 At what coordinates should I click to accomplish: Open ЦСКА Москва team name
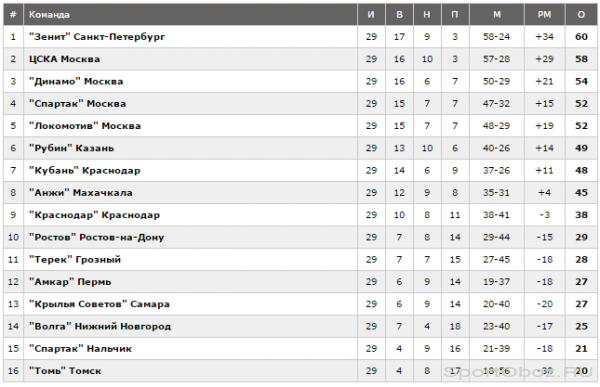point(64,59)
